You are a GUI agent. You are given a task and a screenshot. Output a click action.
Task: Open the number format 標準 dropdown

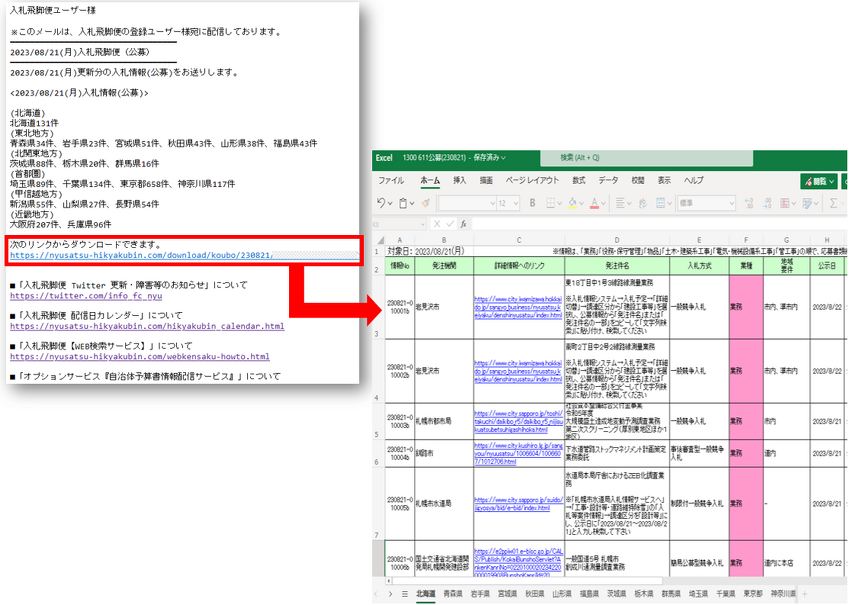(708, 203)
